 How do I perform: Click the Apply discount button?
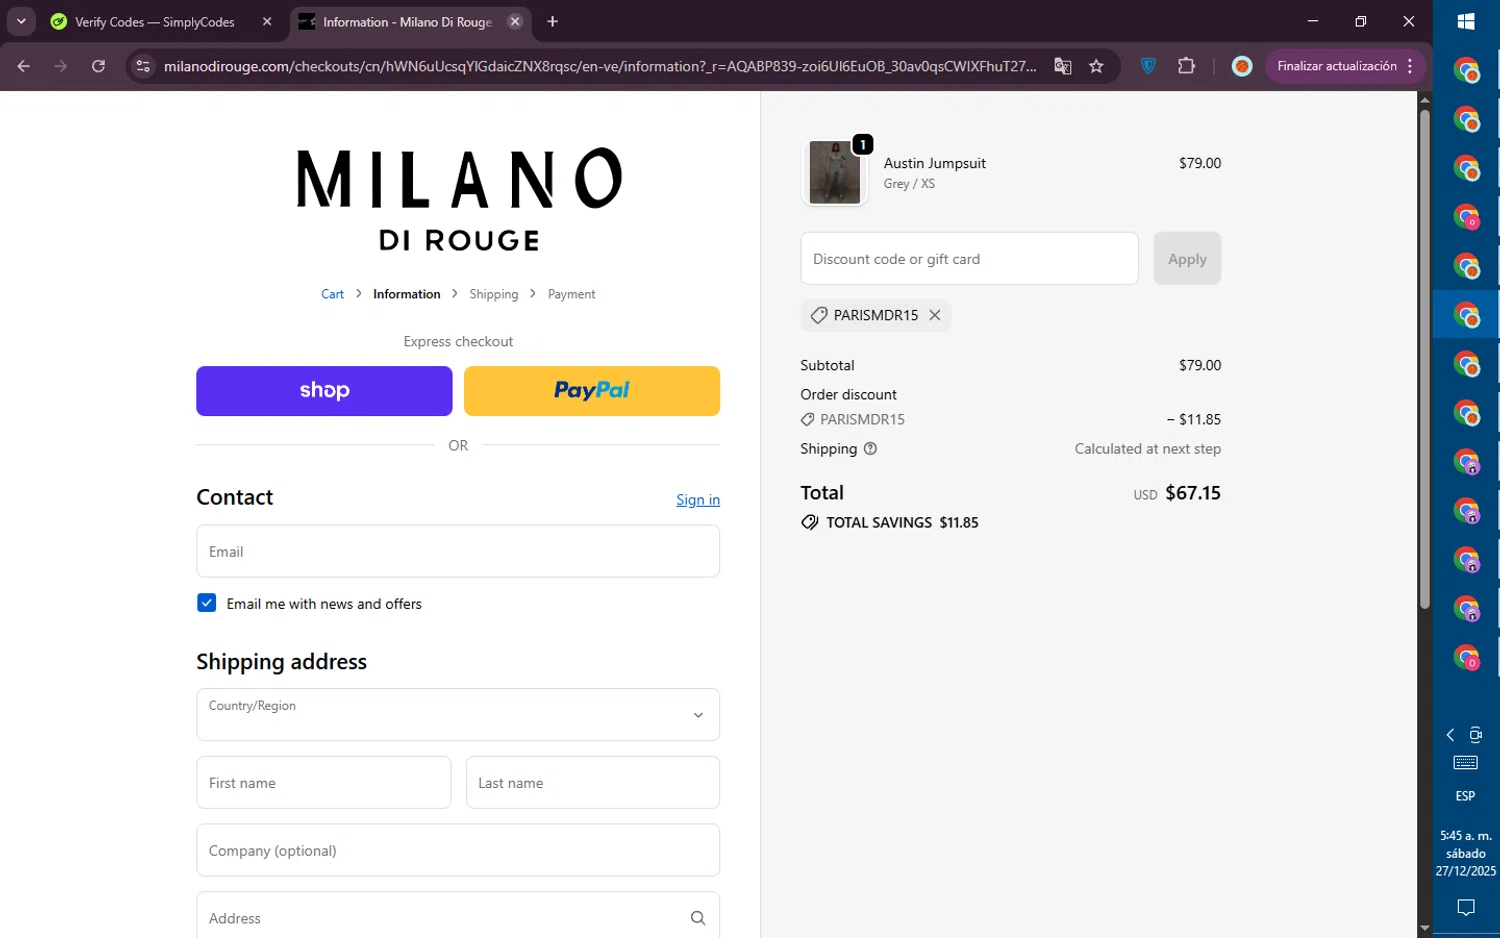point(1187,258)
